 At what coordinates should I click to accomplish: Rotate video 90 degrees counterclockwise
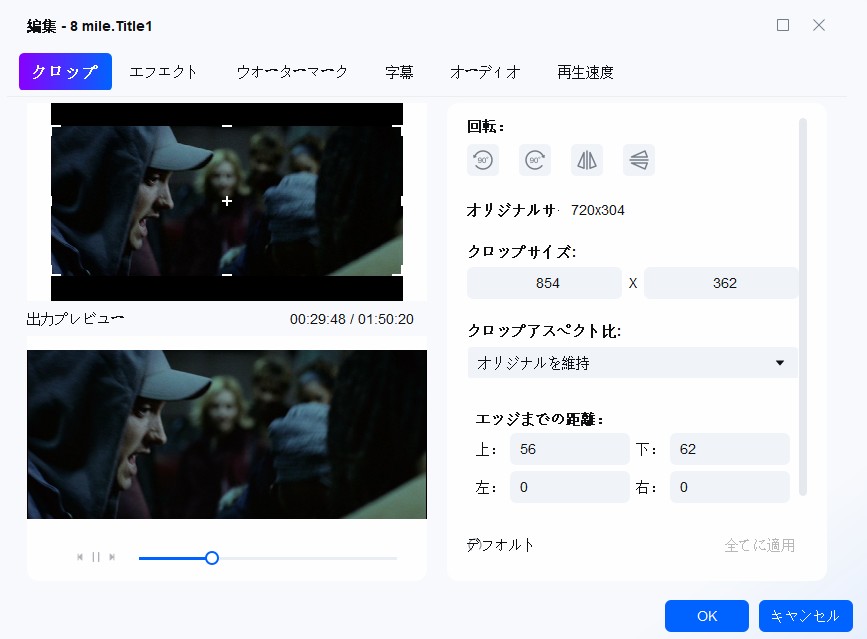coord(483,160)
